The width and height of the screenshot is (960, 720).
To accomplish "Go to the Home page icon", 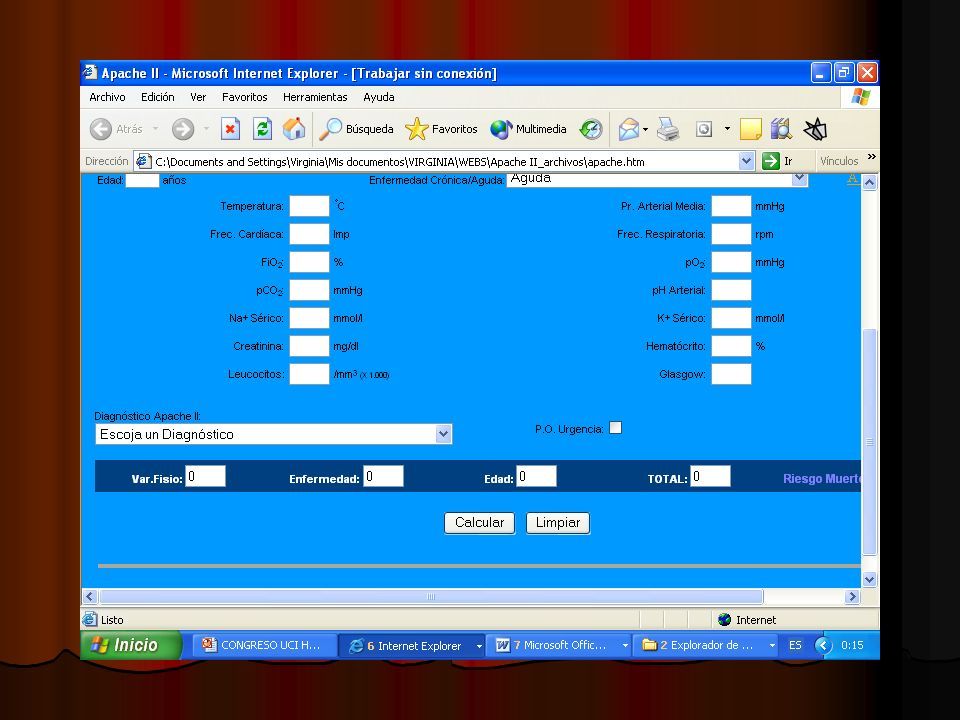I will click(294, 129).
